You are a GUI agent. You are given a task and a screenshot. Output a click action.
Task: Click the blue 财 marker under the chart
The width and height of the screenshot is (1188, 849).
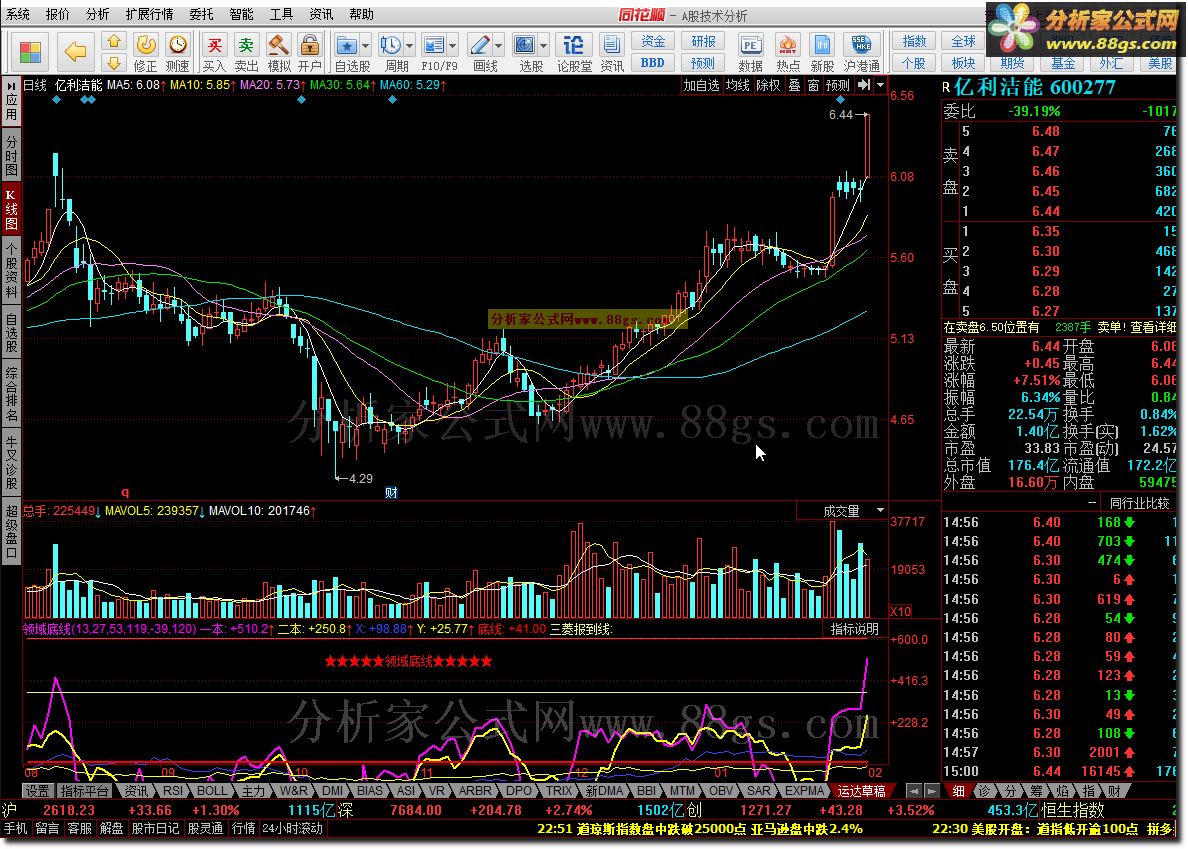[x=392, y=492]
